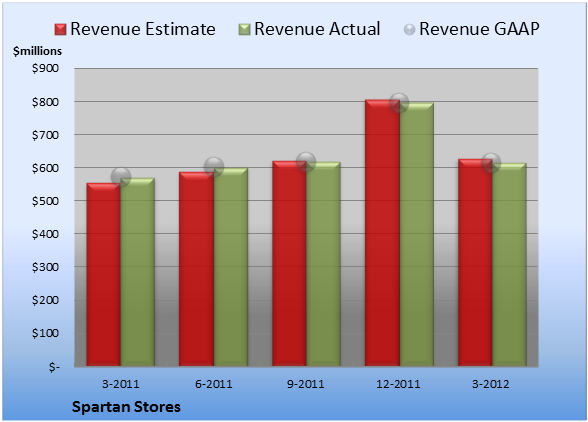588x422 pixels.
Task: Select the red 12-2011 estimate bar
Action: pos(382,233)
